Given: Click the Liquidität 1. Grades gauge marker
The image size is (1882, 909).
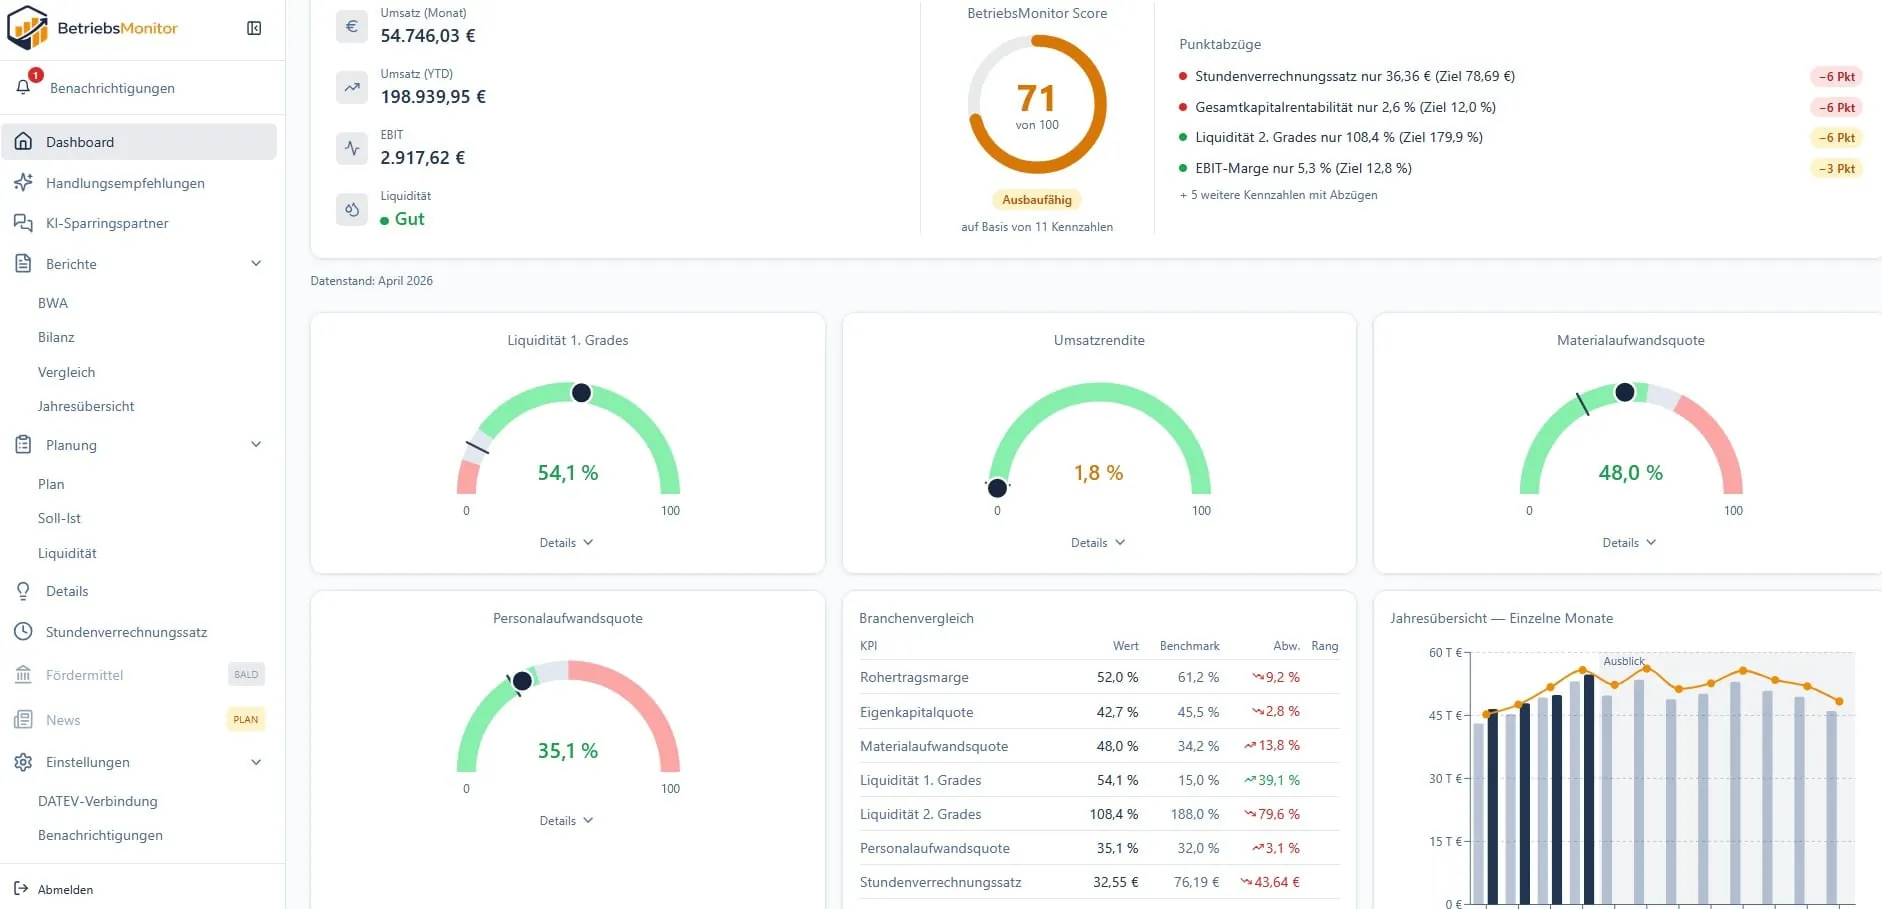Looking at the screenshot, I should point(581,393).
